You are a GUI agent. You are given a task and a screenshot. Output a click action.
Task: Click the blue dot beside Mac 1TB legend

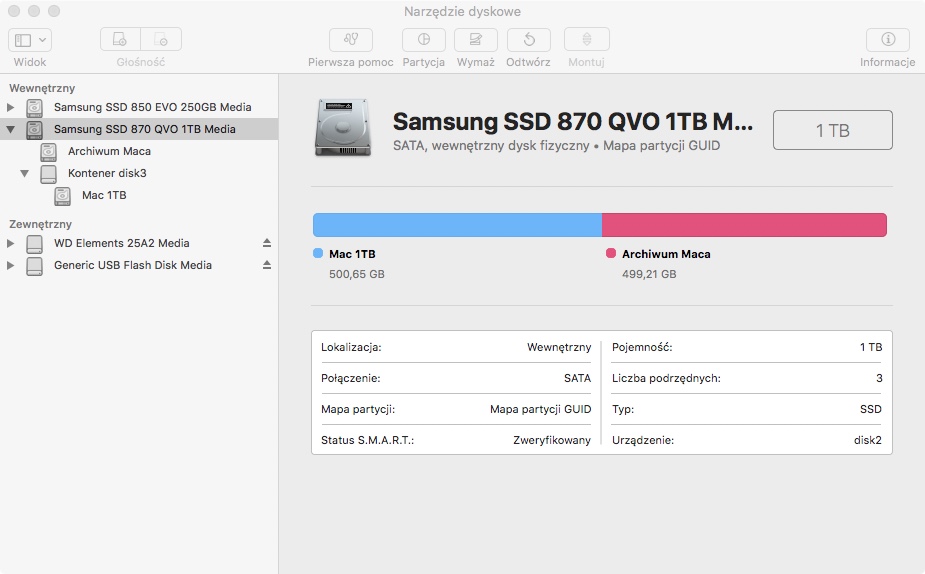[x=318, y=254]
